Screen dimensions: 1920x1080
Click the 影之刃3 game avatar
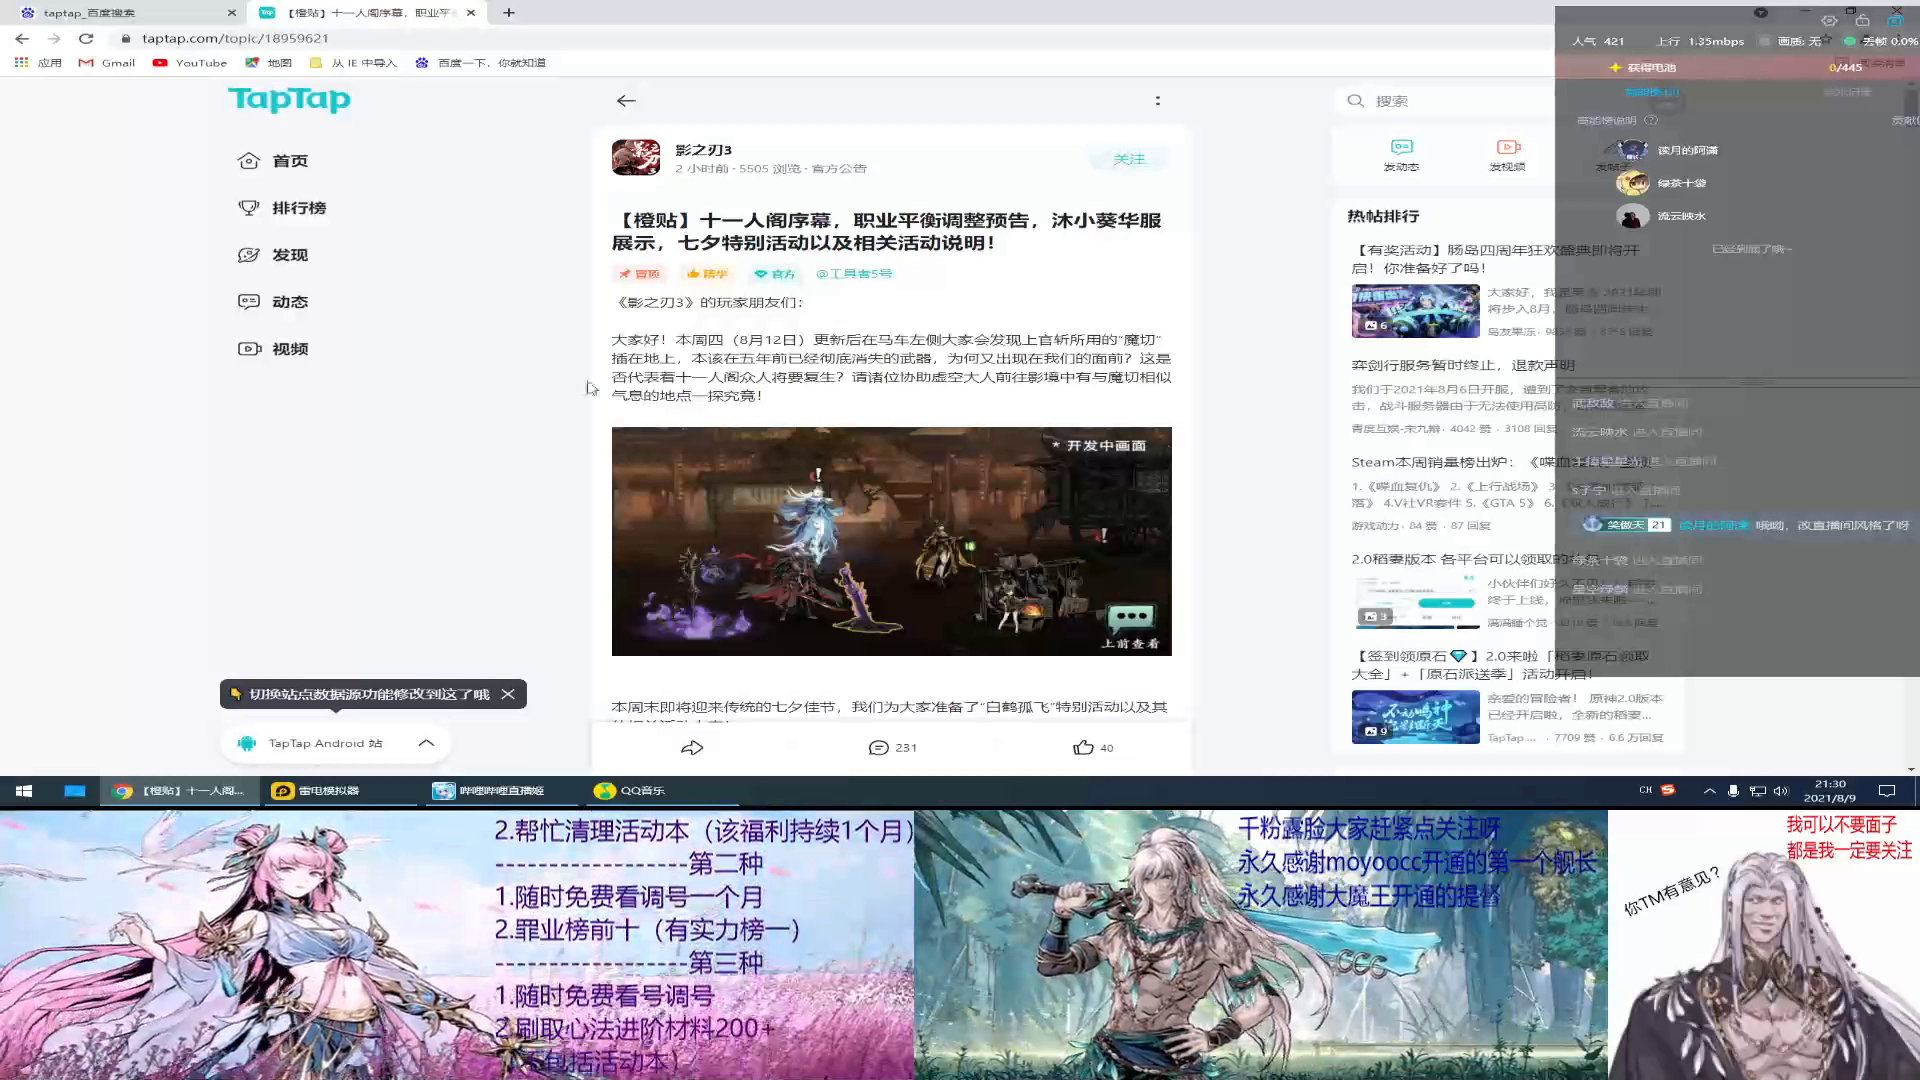coord(636,157)
